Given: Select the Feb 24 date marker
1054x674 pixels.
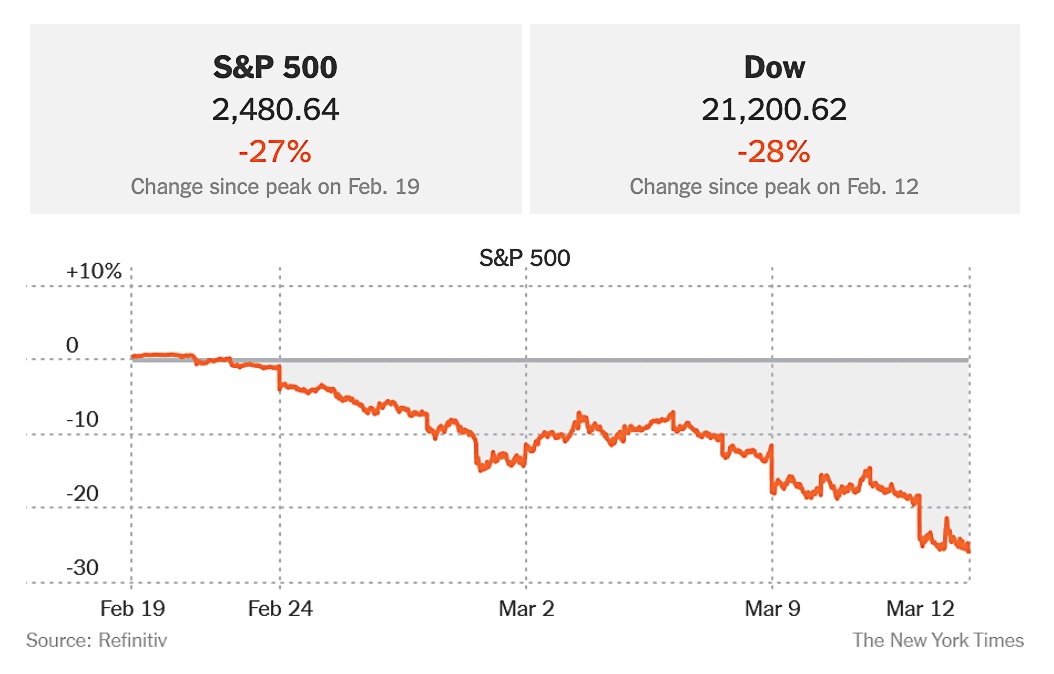Looking at the screenshot, I should pos(279,607).
